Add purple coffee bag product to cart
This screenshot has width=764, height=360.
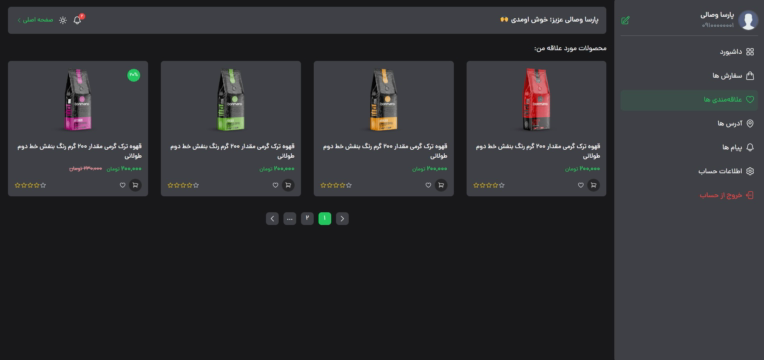(x=135, y=185)
